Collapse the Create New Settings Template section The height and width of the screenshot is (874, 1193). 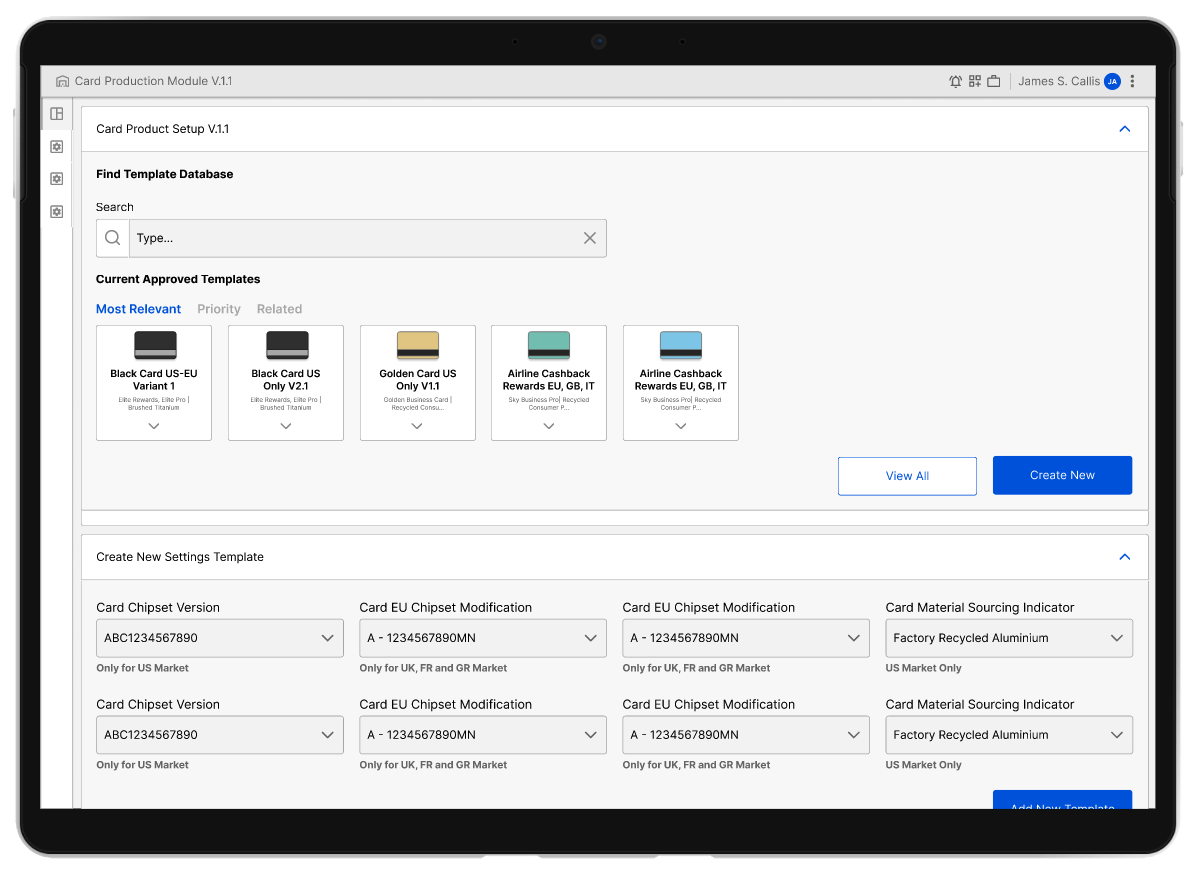click(1124, 557)
